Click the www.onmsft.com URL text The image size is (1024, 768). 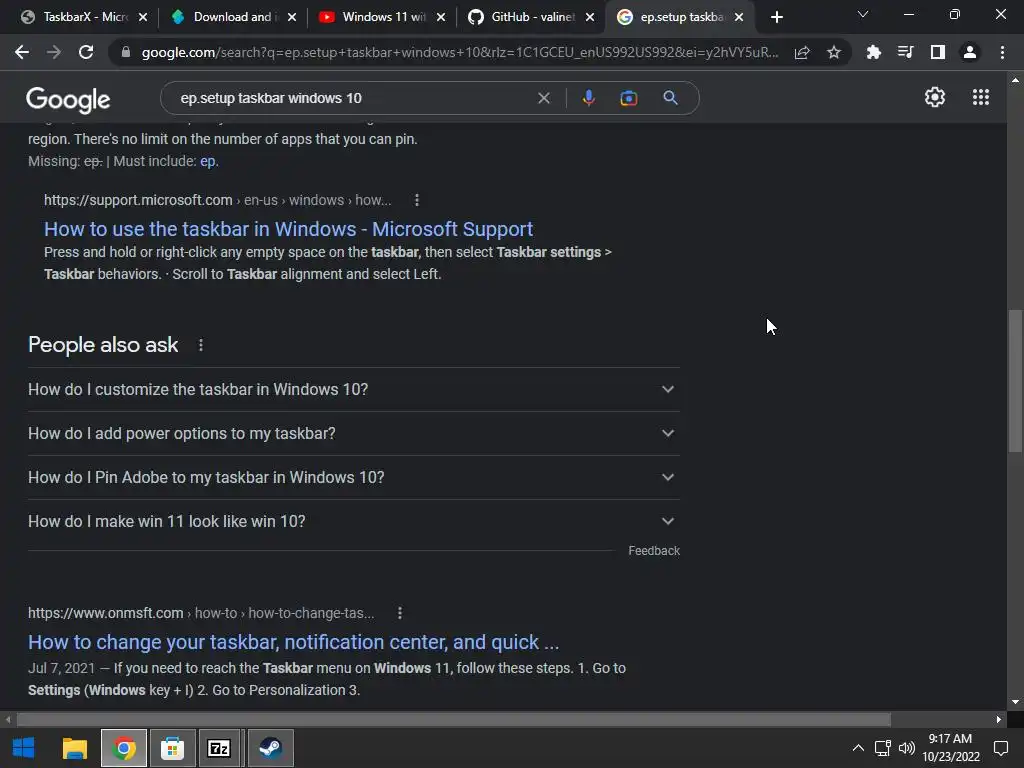click(x=105, y=613)
